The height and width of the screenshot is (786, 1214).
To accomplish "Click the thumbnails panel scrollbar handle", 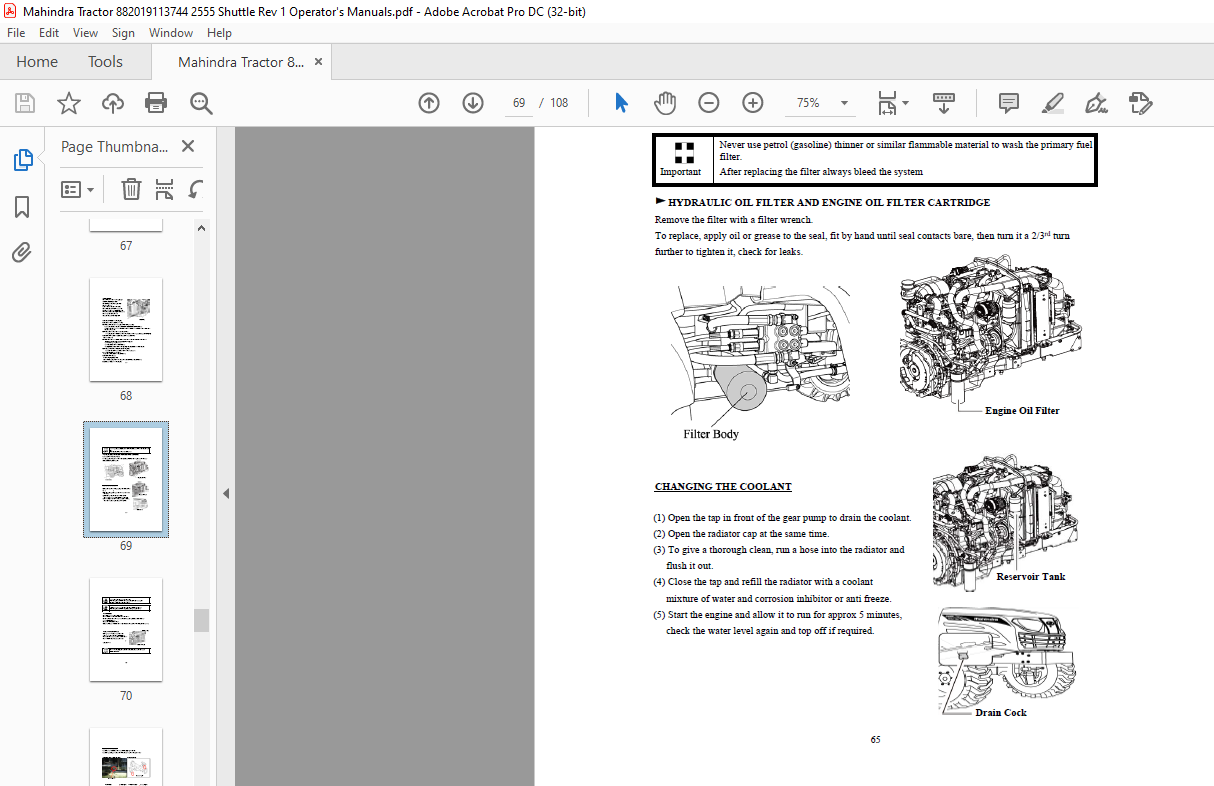I will (202, 620).
